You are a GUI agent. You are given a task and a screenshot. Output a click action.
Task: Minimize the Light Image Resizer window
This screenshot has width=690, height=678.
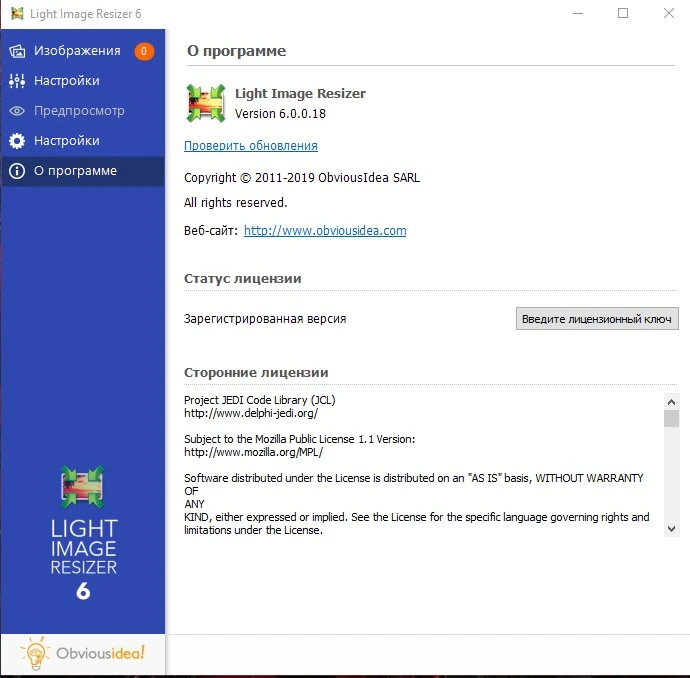click(578, 14)
